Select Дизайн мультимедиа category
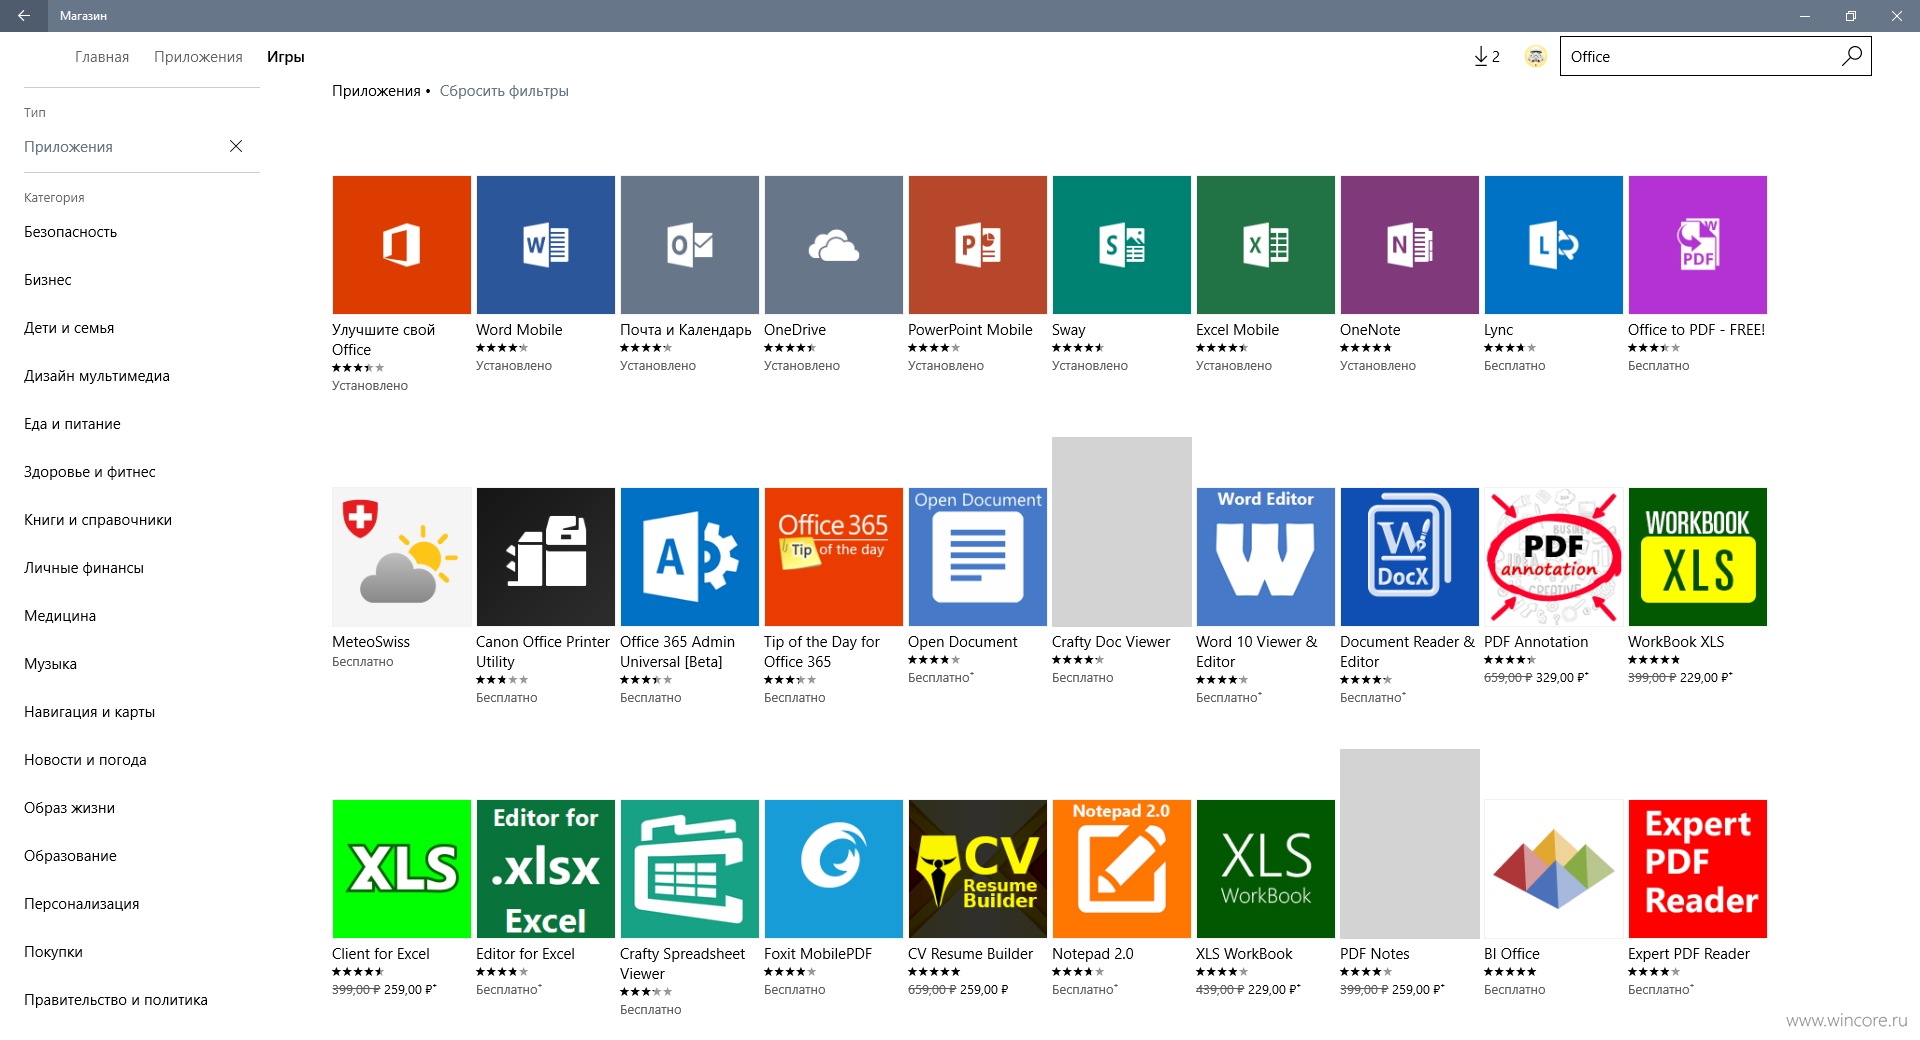 97,376
